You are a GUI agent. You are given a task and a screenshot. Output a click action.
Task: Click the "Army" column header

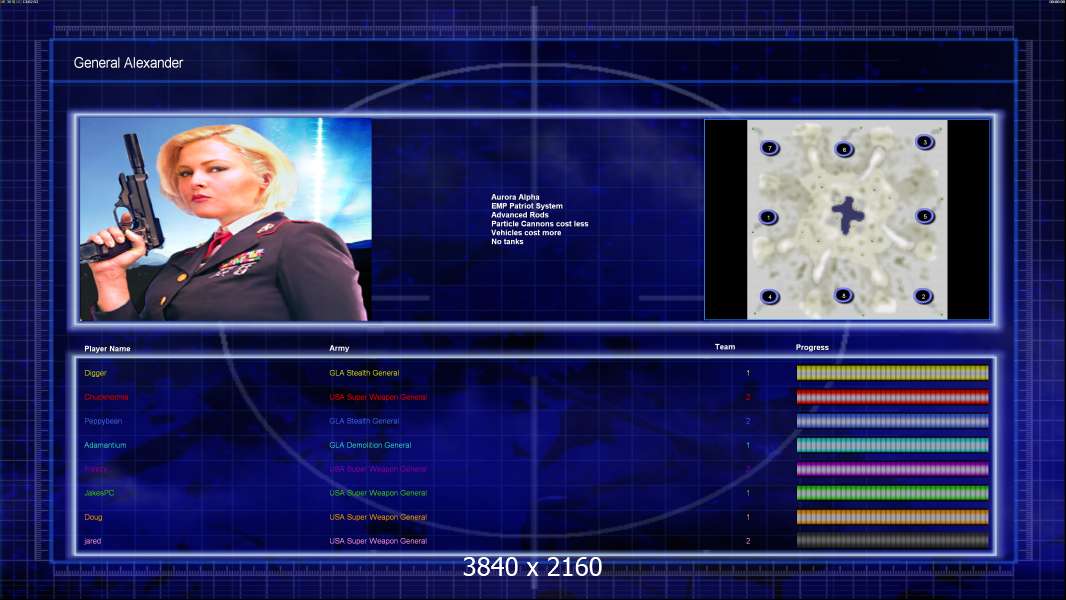click(x=339, y=348)
